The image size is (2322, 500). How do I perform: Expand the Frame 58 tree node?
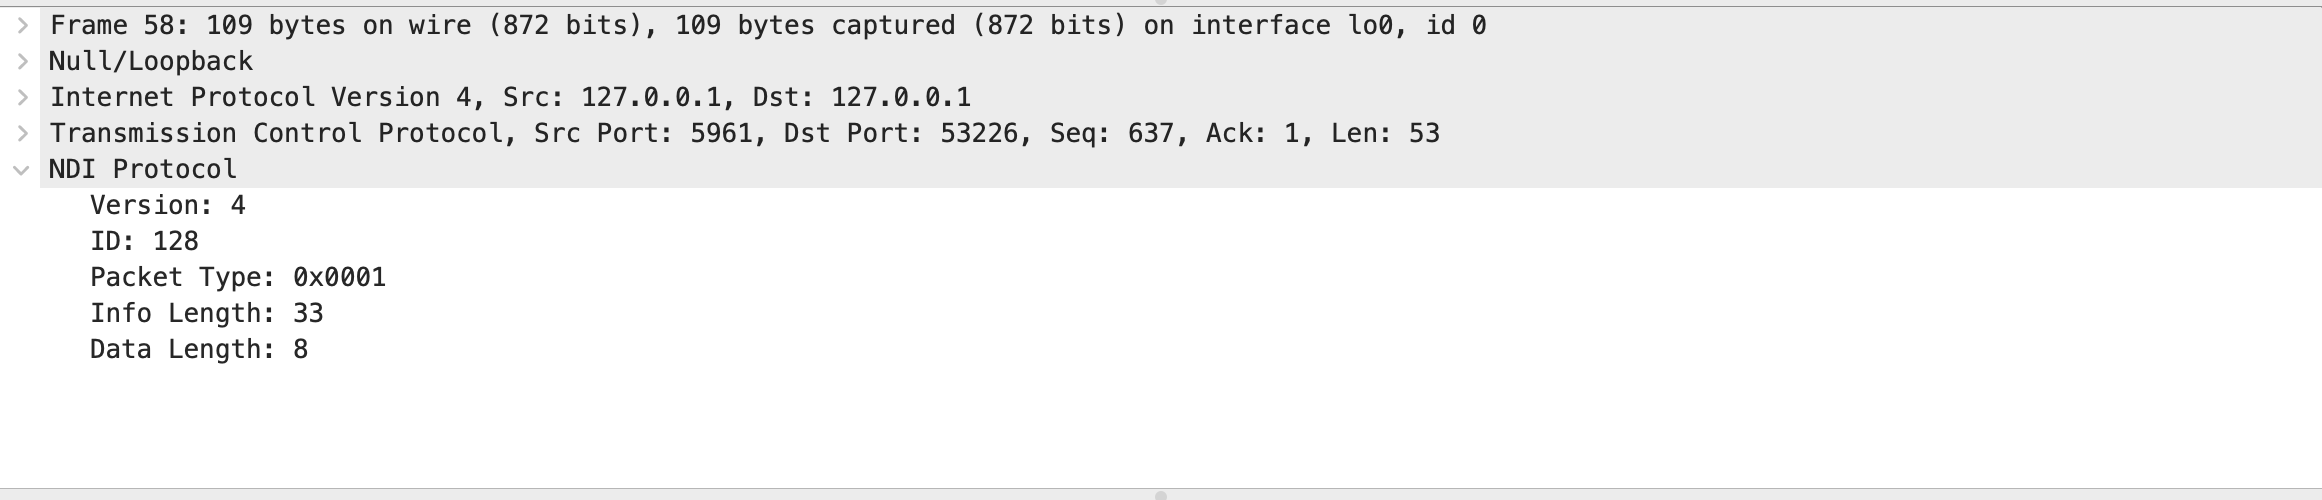pos(22,25)
